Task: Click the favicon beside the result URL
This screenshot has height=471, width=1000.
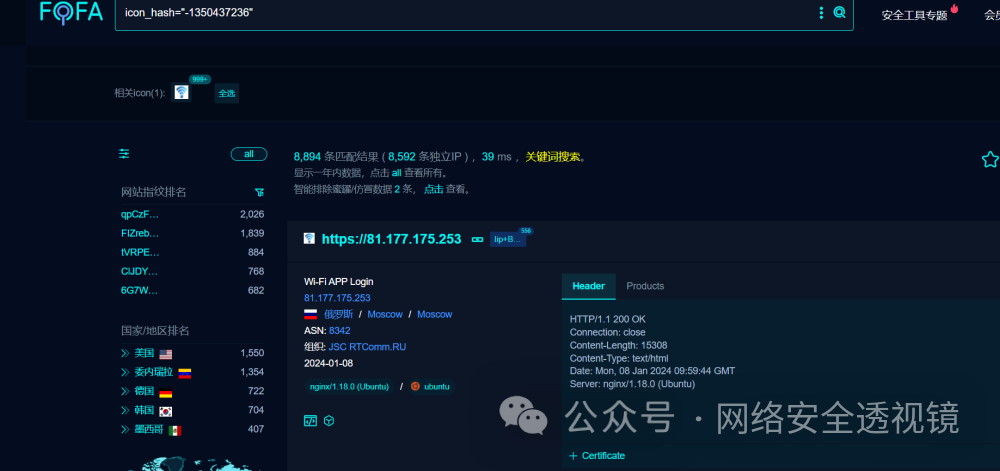Action: 309,239
